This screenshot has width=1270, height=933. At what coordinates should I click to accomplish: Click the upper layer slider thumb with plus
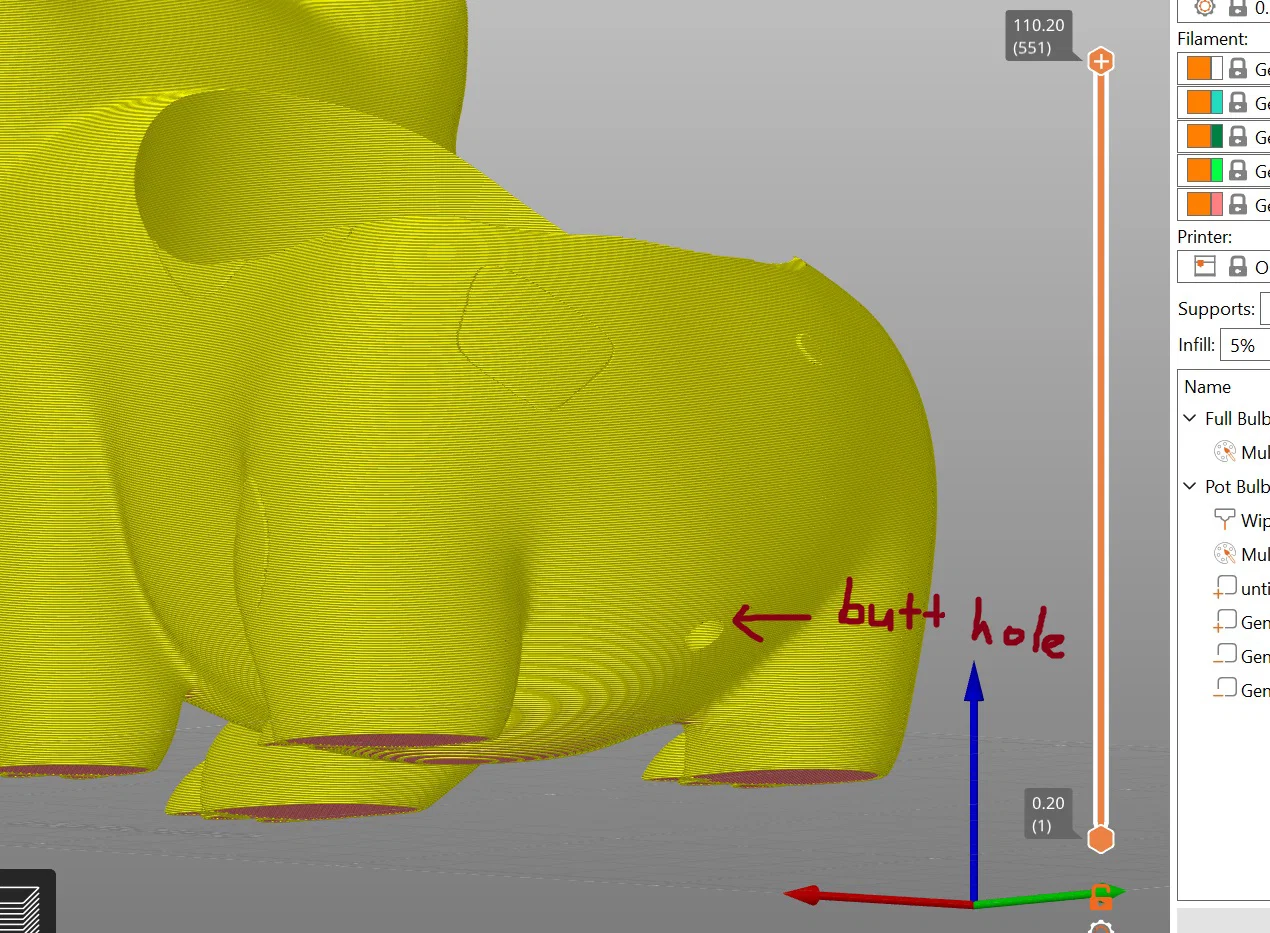[x=1101, y=61]
